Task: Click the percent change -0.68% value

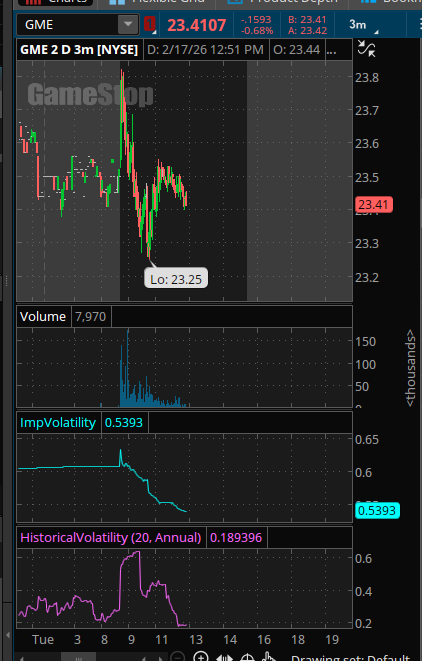Action: pyautogui.click(x=257, y=31)
